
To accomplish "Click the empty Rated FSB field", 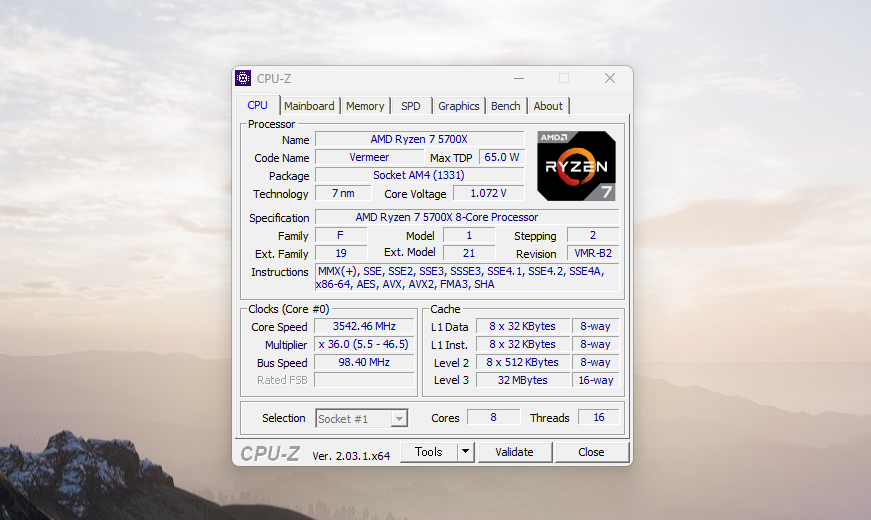I will pos(364,379).
